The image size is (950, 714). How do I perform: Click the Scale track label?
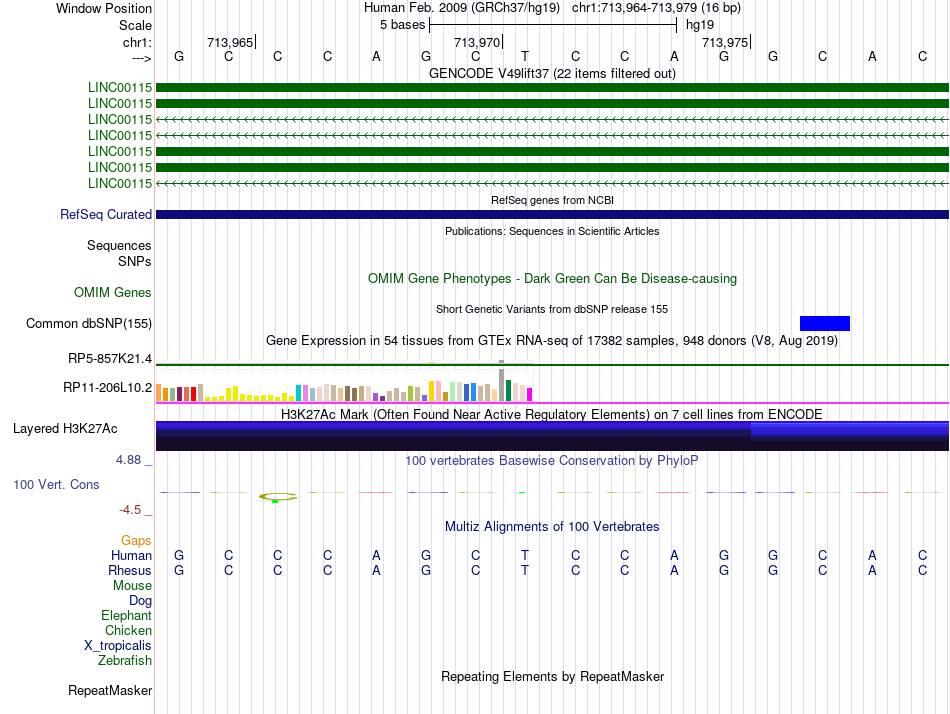135,25
